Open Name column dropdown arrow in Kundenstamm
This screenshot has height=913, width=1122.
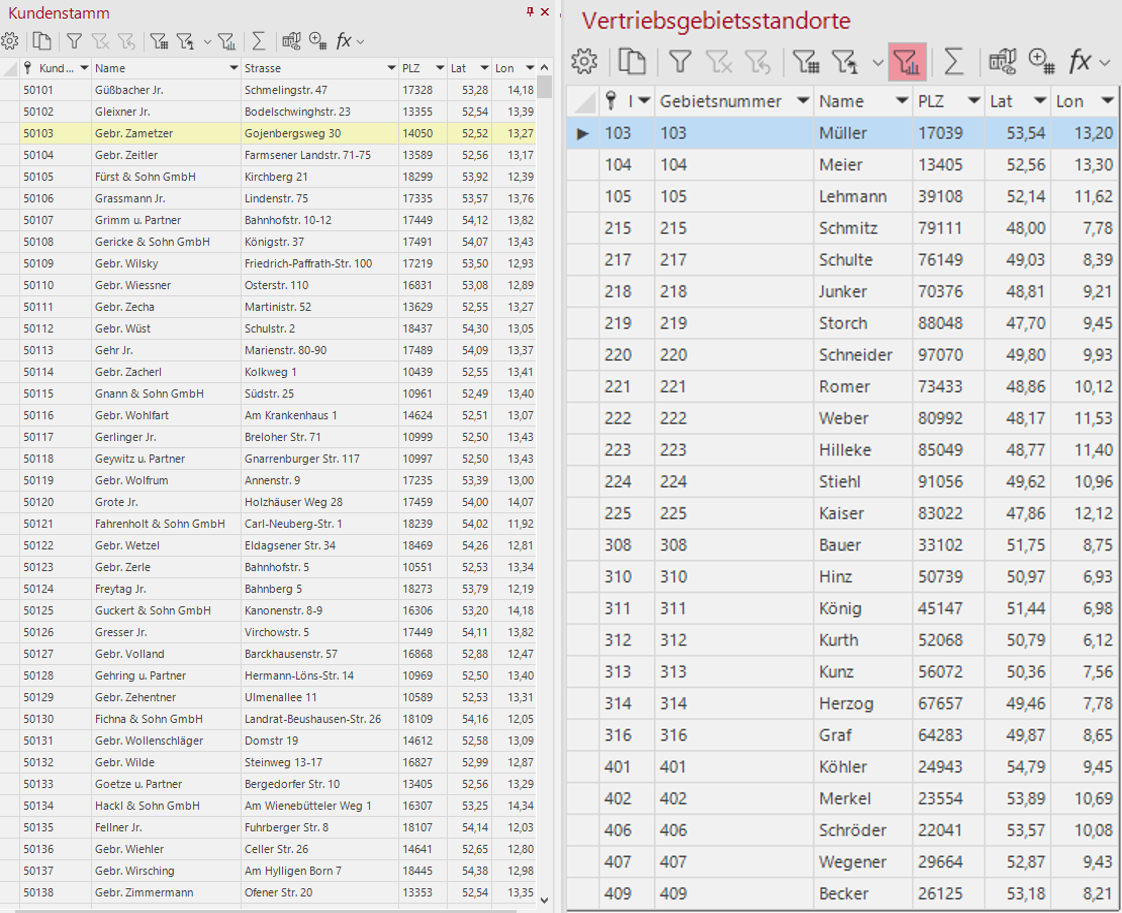[x=233, y=68]
